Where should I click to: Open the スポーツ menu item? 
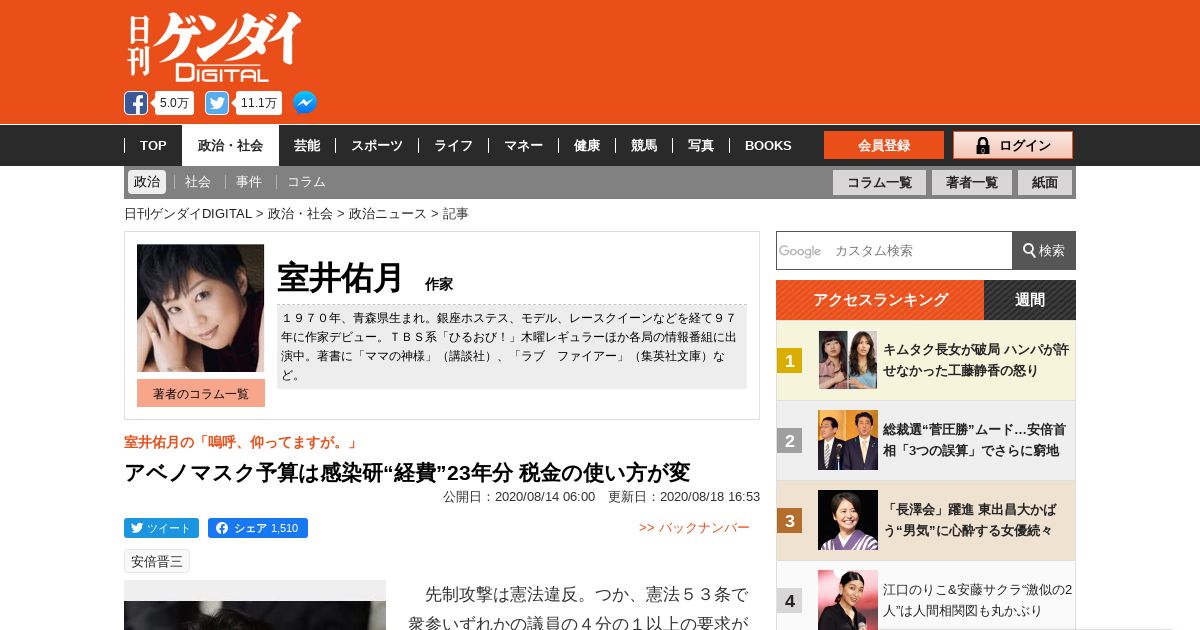click(x=377, y=145)
